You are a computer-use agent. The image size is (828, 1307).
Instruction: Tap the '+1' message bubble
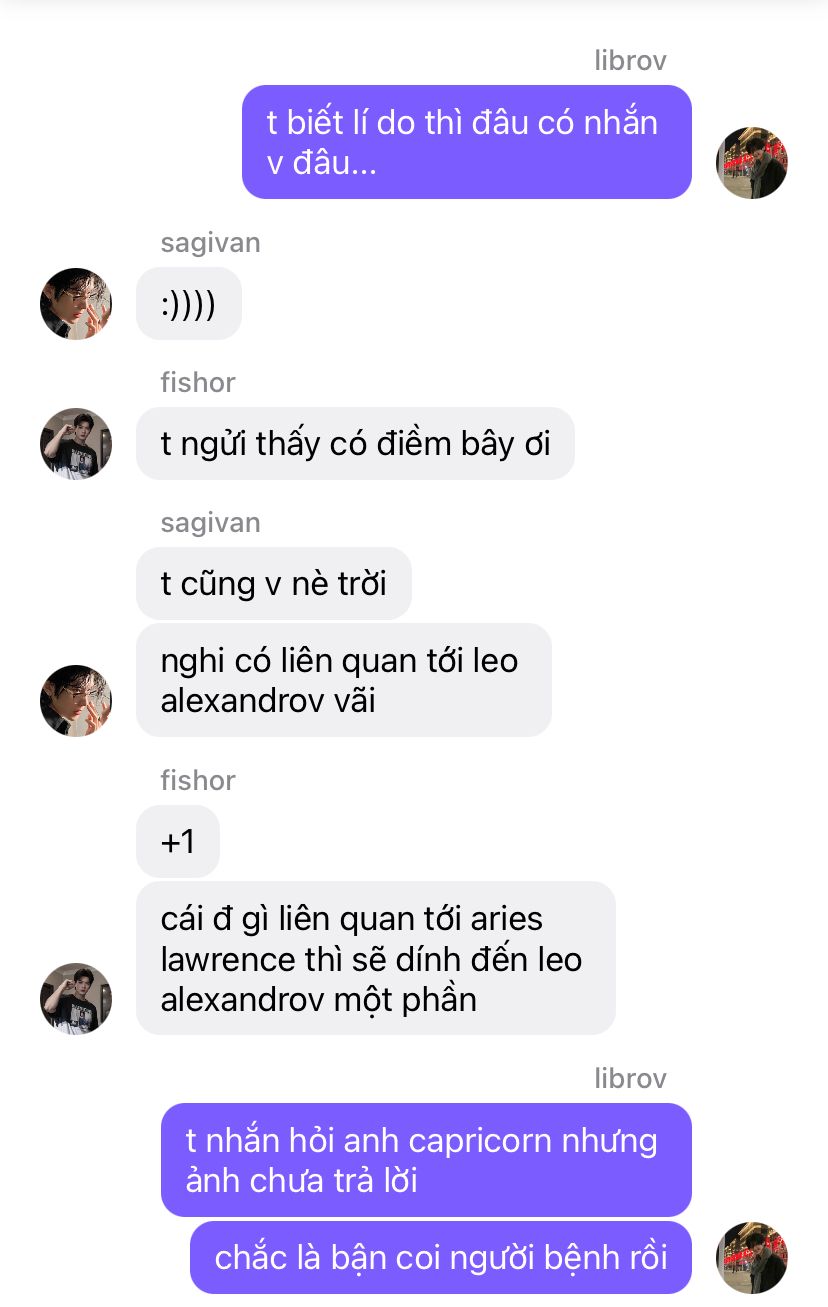coord(178,841)
